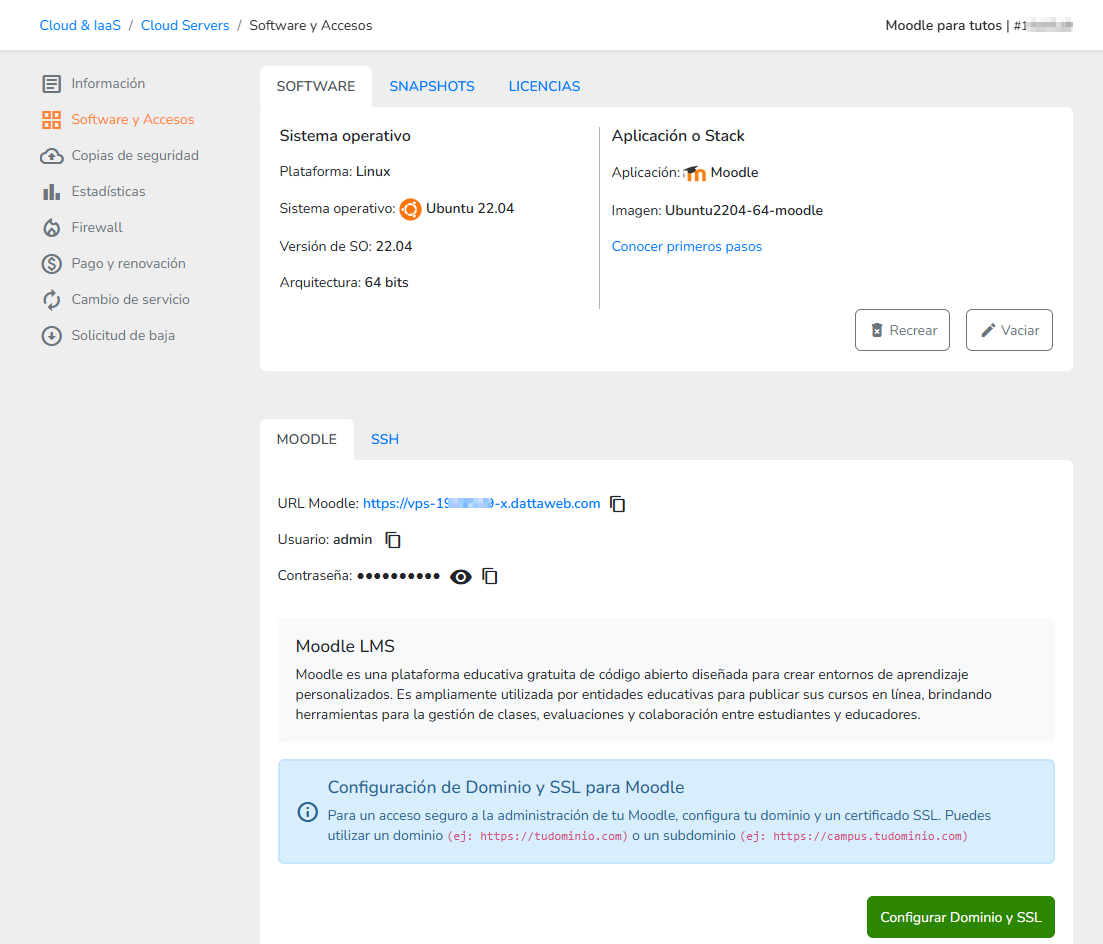Go to Copias de seguridad
This screenshot has height=944, width=1103.
click(x=135, y=155)
